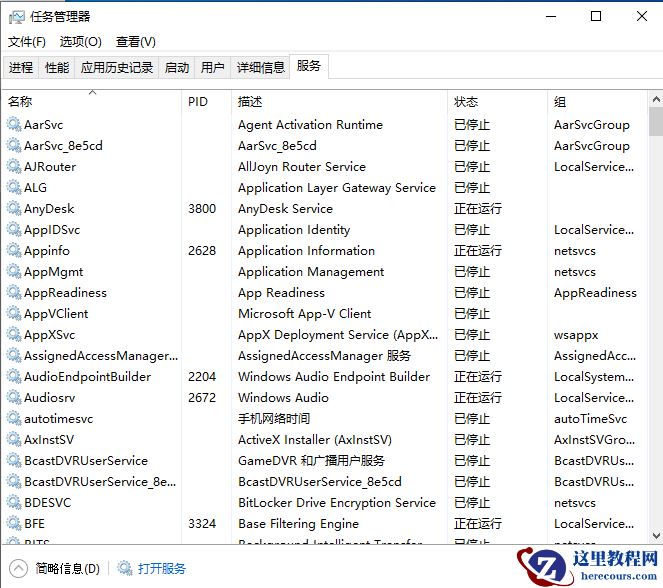Click the gear icon beside AxInstSV
Viewport: 663px width, 588px height.
14,440
